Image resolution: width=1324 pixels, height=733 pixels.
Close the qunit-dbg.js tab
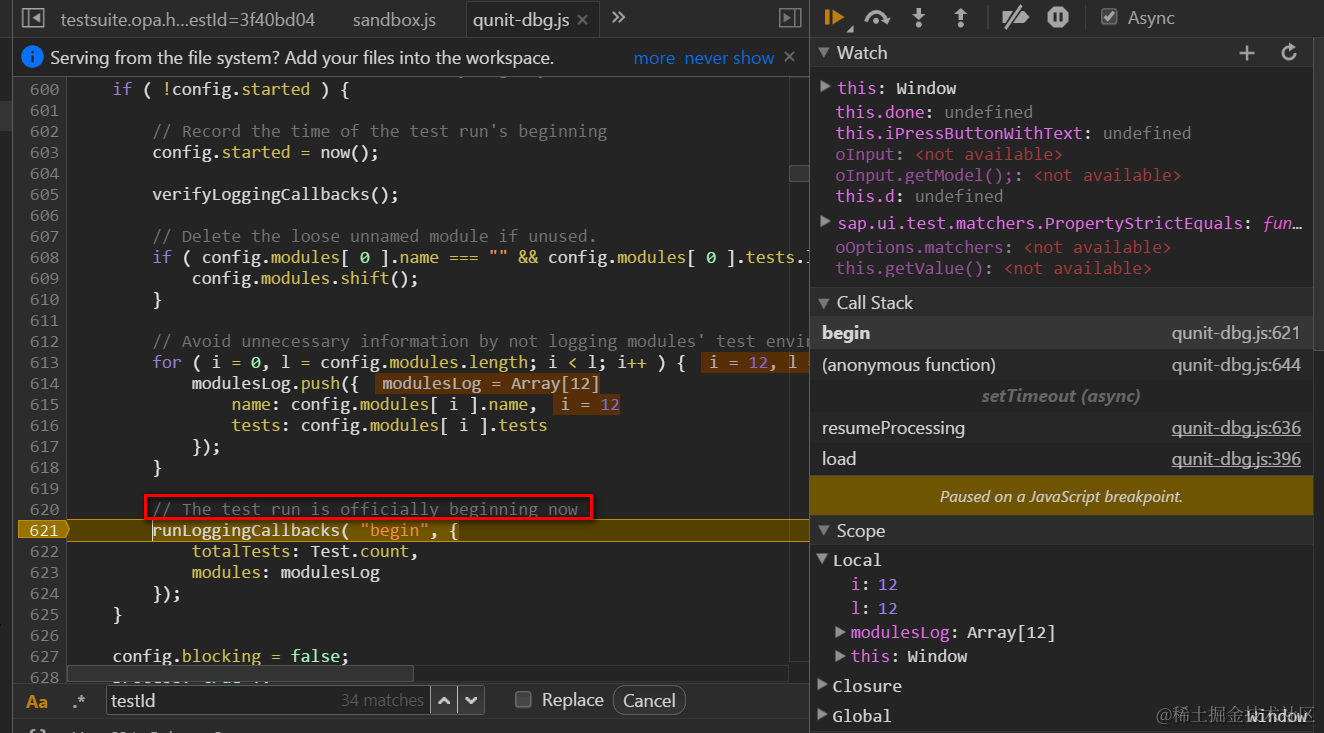[x=583, y=19]
